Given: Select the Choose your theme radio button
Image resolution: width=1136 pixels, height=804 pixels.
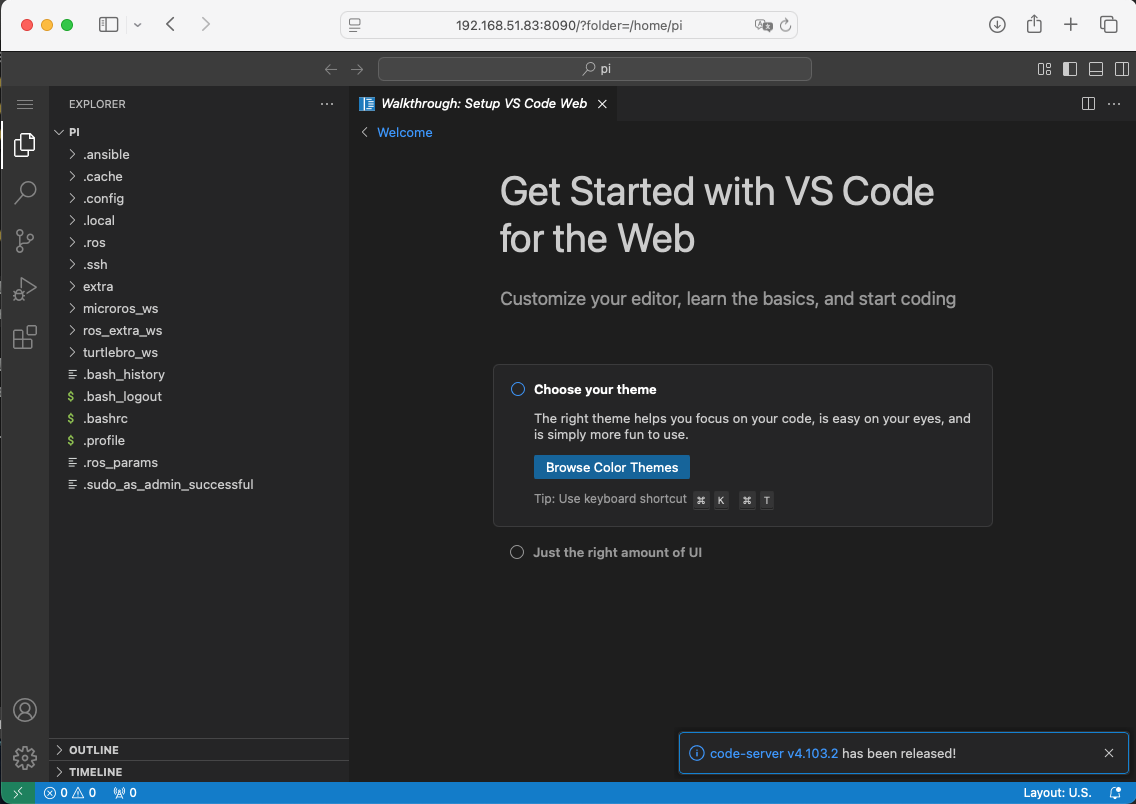Looking at the screenshot, I should coord(517,389).
